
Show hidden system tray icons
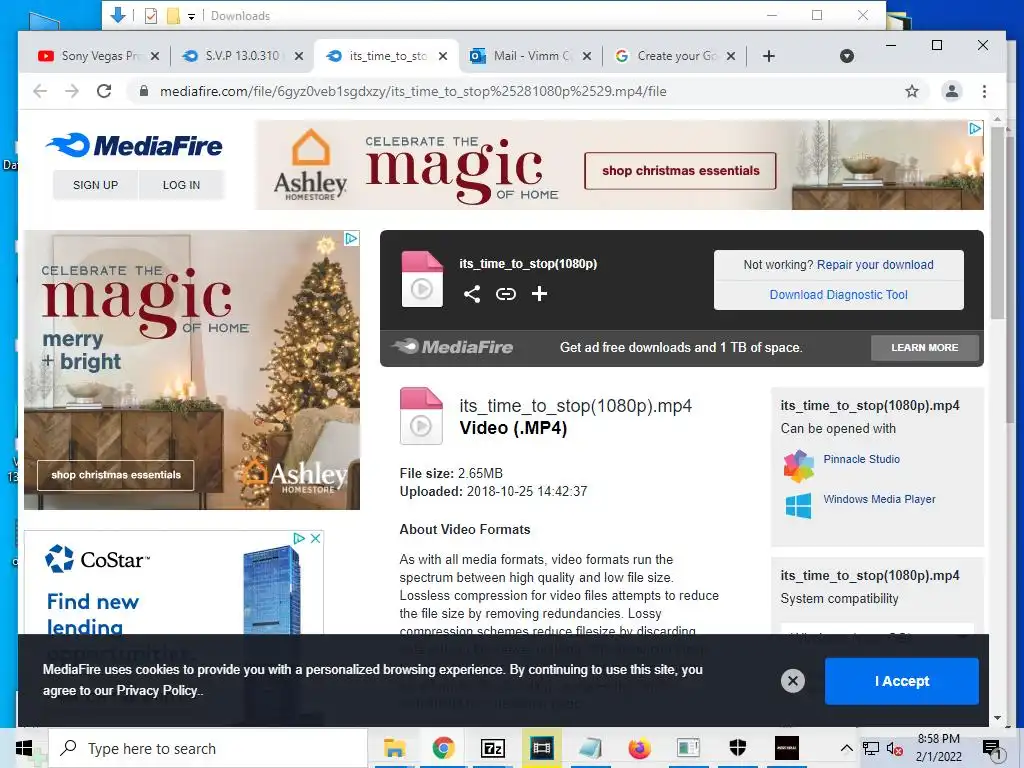(x=846, y=748)
